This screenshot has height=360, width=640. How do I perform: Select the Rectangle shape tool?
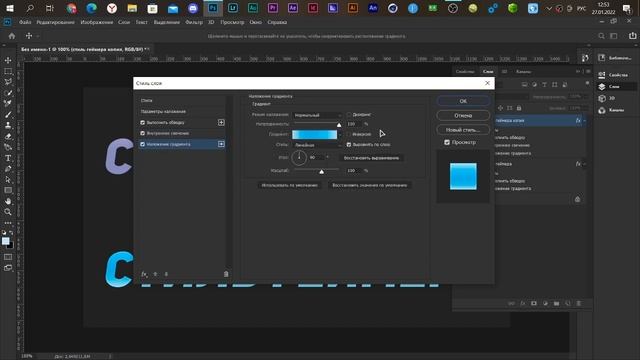[8, 190]
